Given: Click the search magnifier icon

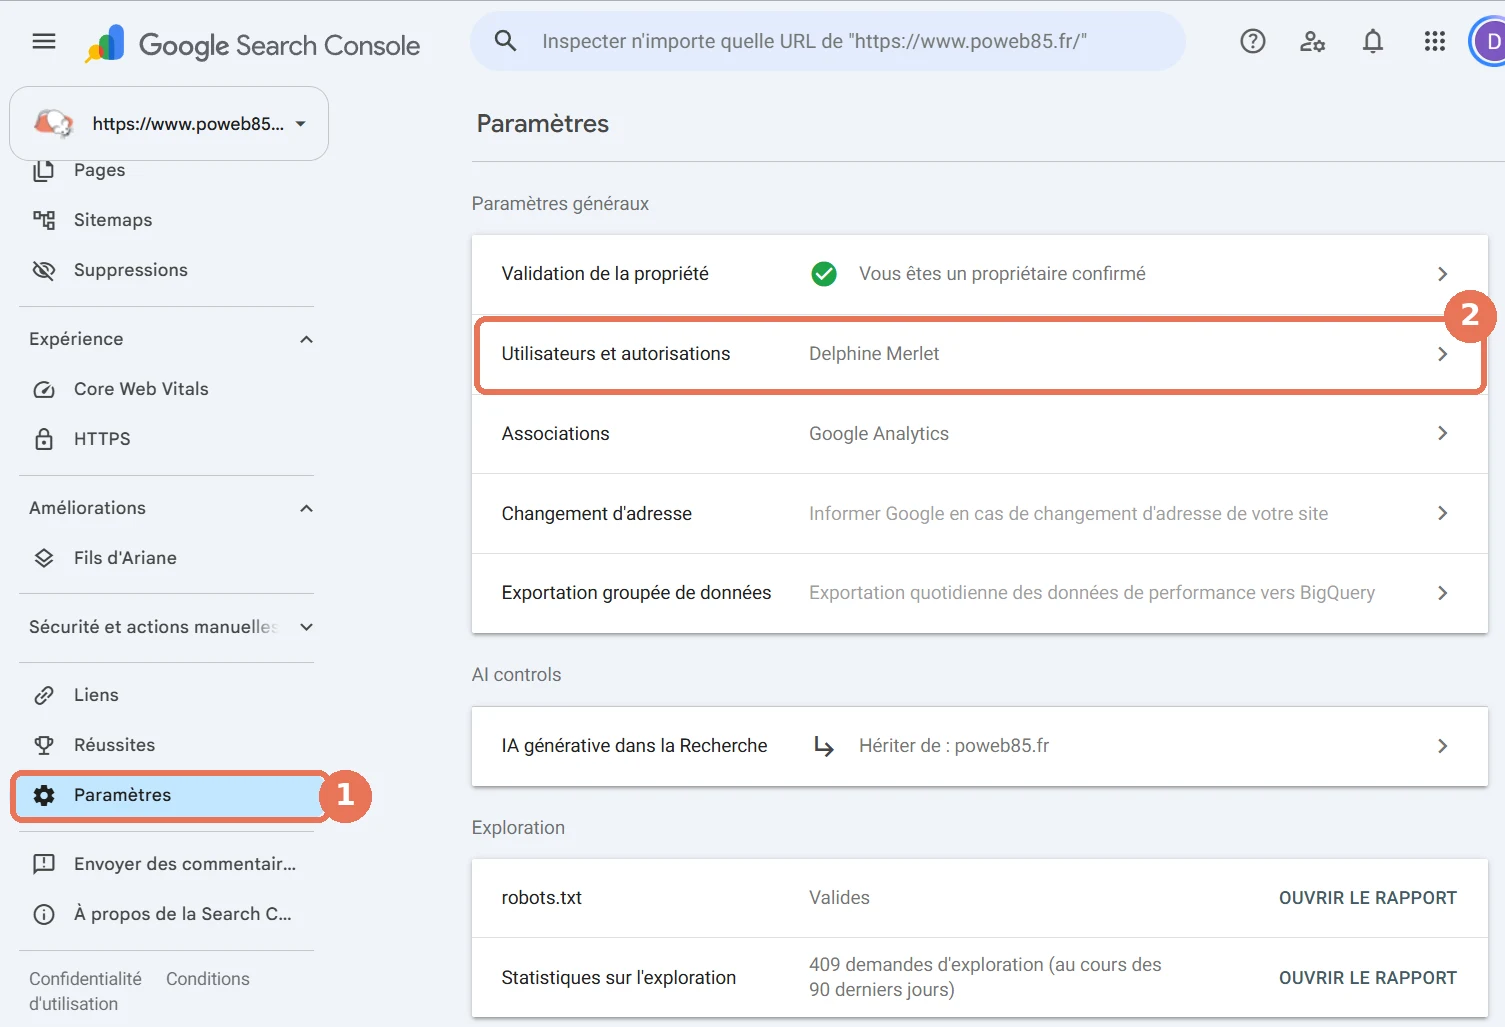Looking at the screenshot, I should [506, 41].
